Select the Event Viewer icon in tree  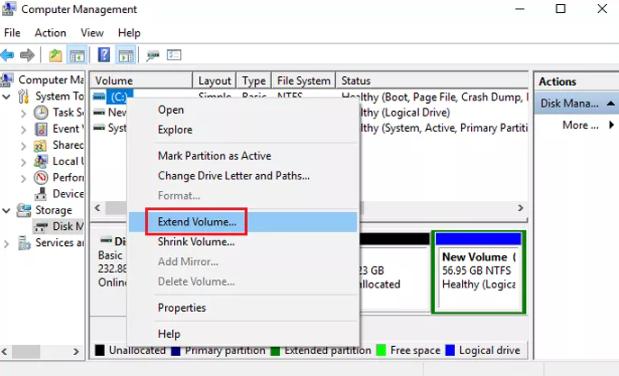41,129
